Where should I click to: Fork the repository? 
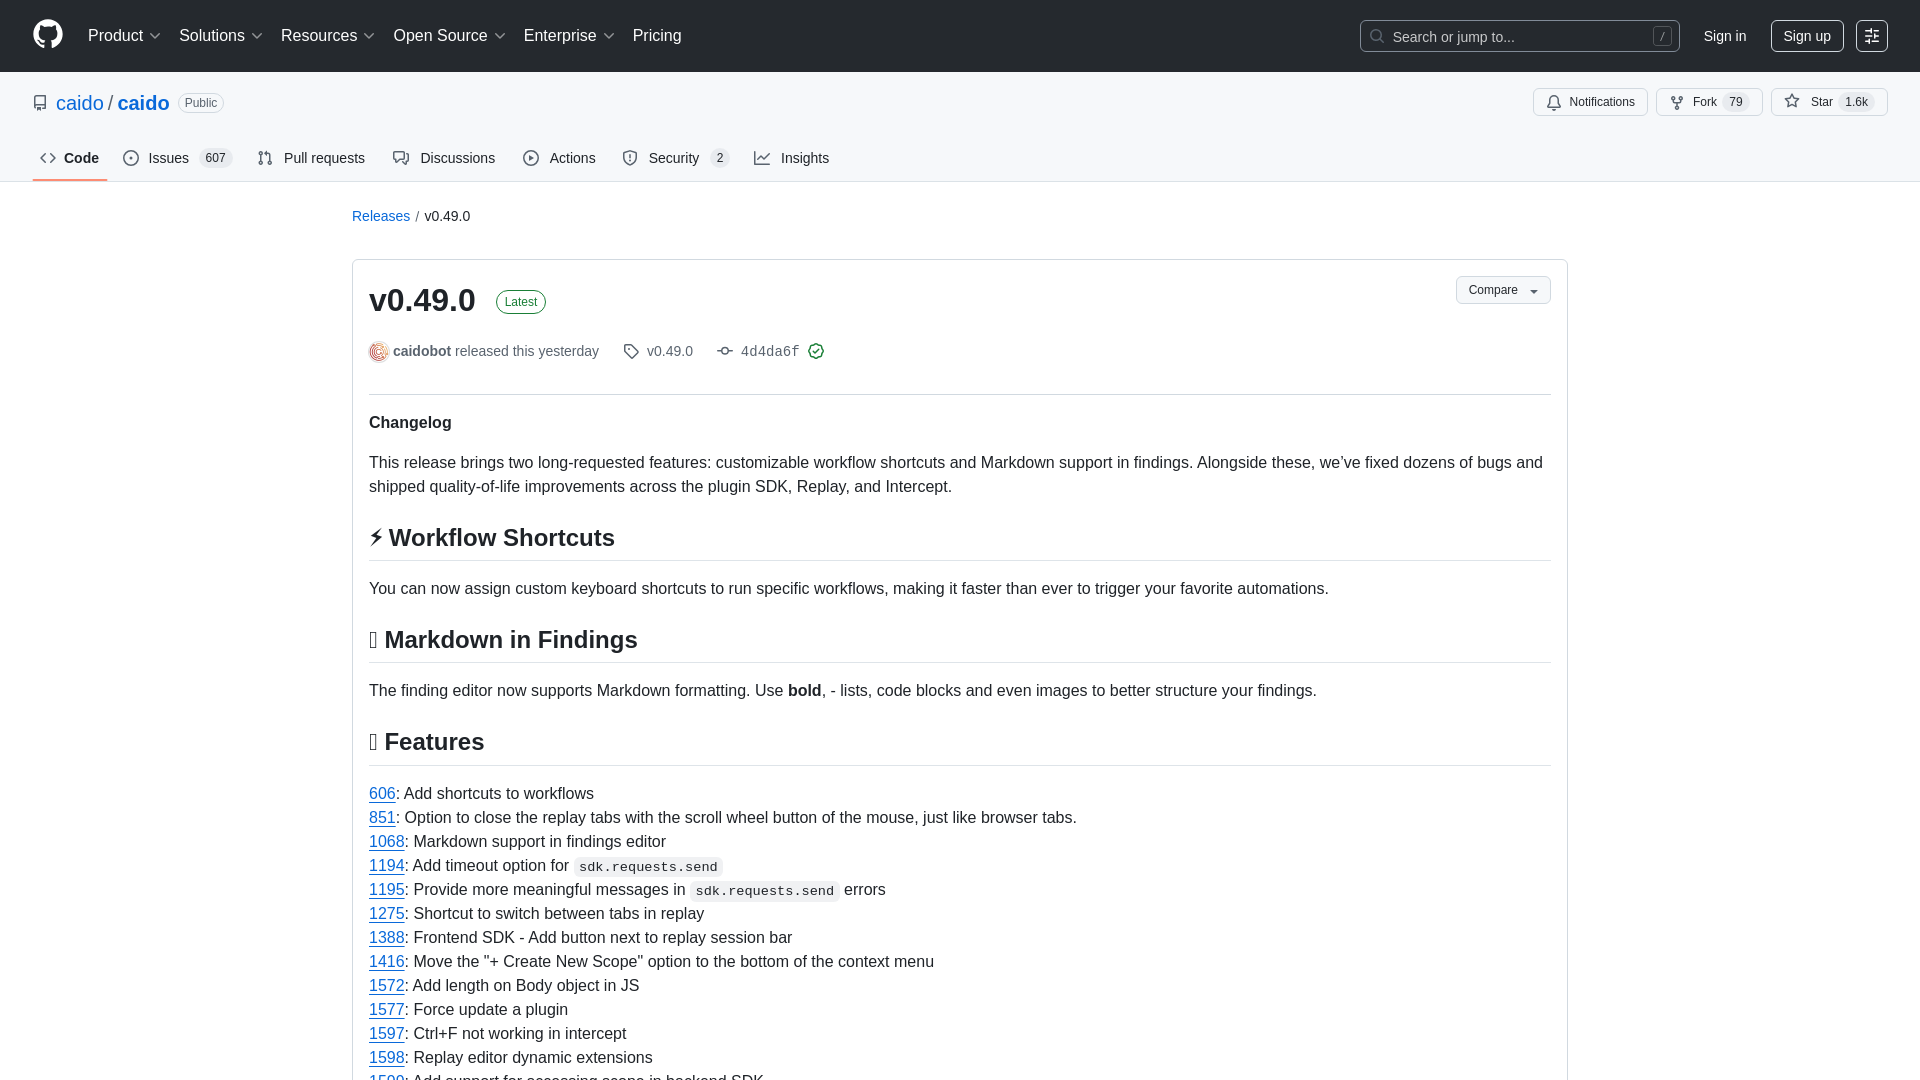coord(1709,102)
